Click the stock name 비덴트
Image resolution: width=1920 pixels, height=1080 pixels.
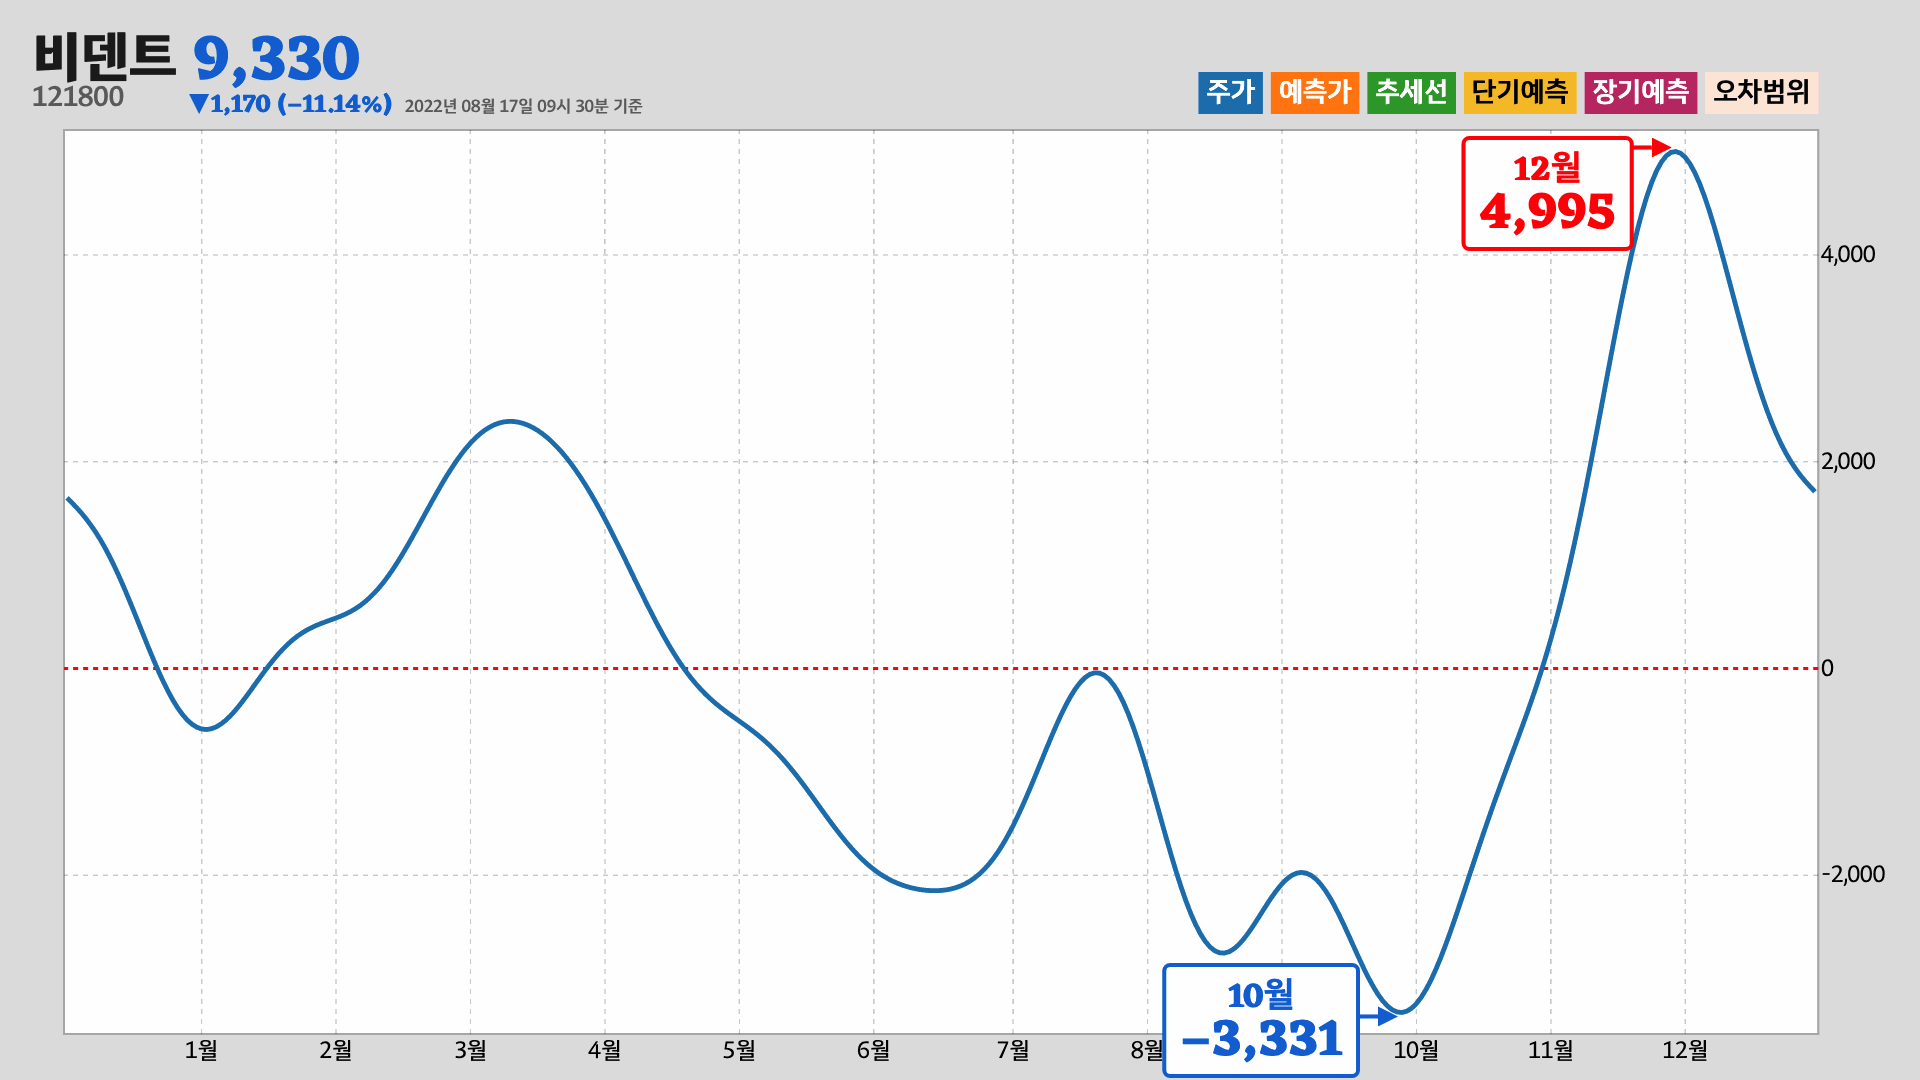[105, 55]
